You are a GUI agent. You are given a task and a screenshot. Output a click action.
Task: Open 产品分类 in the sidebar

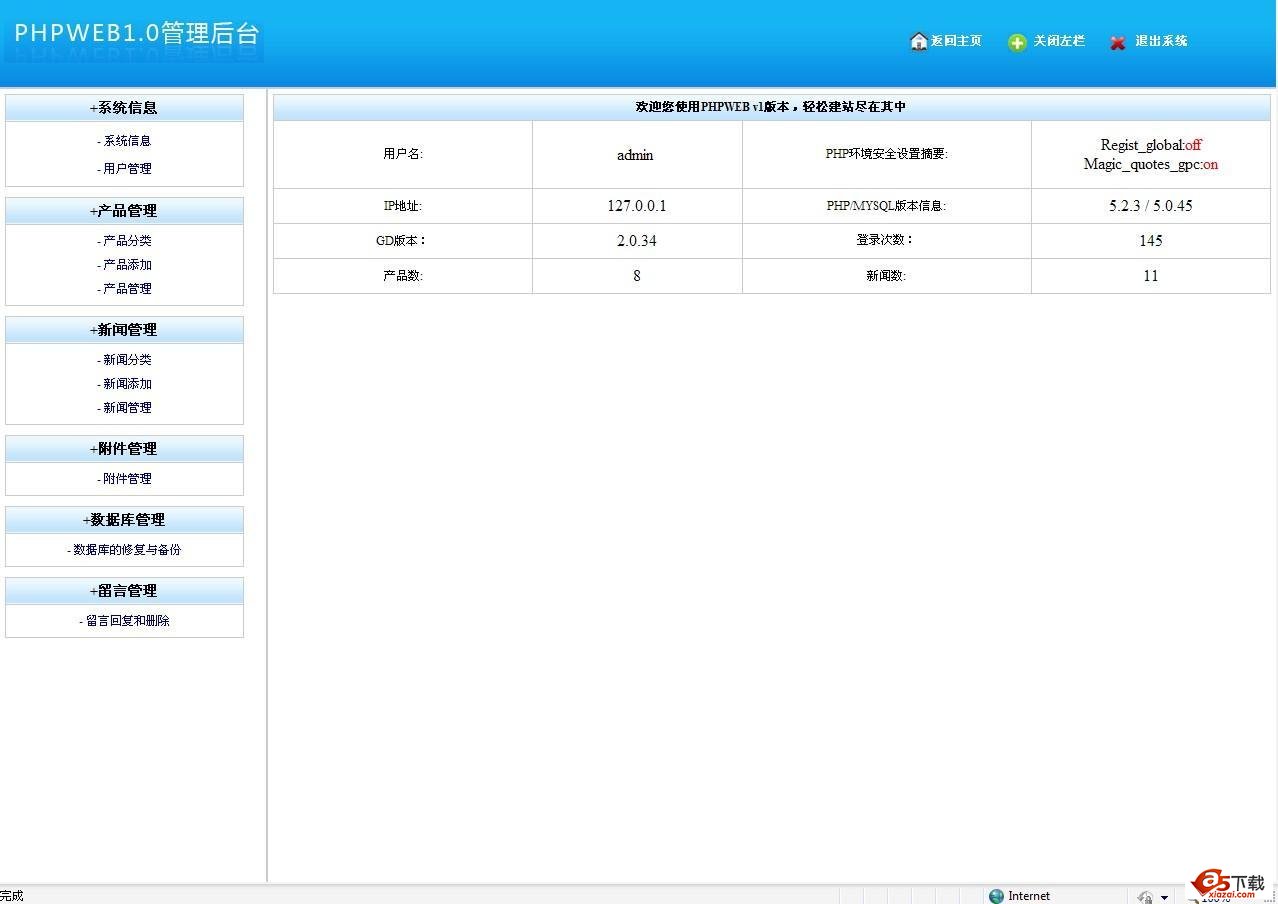(x=126, y=241)
